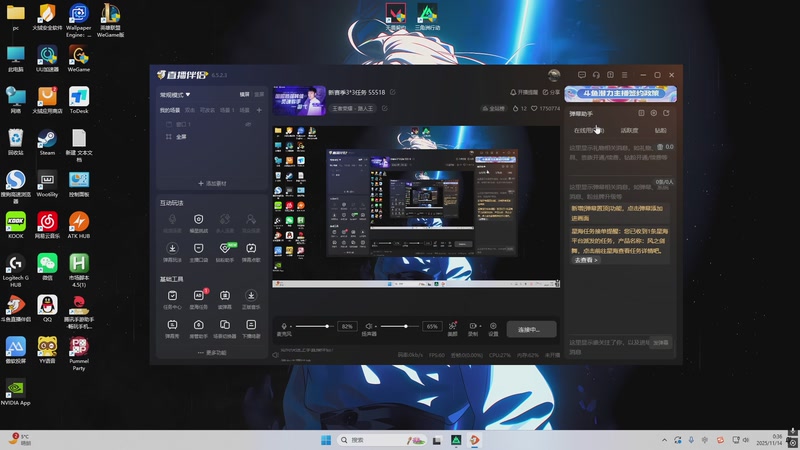Open the Steam desktop icon
Screen dimensions: 800x450
tap(47, 142)
